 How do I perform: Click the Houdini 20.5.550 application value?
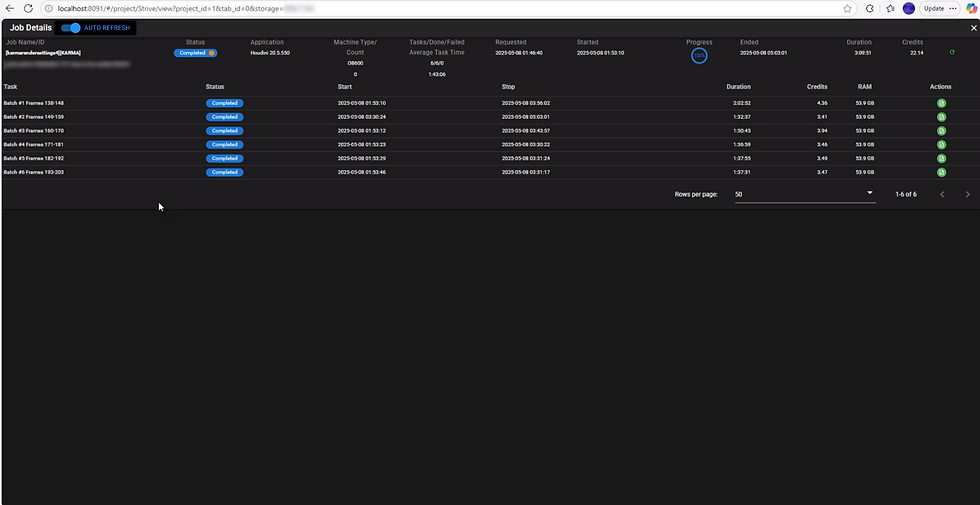click(270, 53)
